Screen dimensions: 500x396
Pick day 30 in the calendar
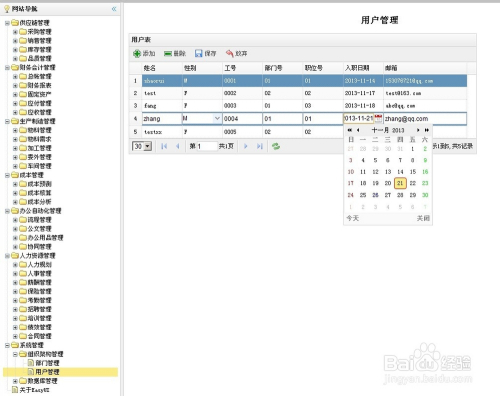pyautogui.click(x=425, y=195)
